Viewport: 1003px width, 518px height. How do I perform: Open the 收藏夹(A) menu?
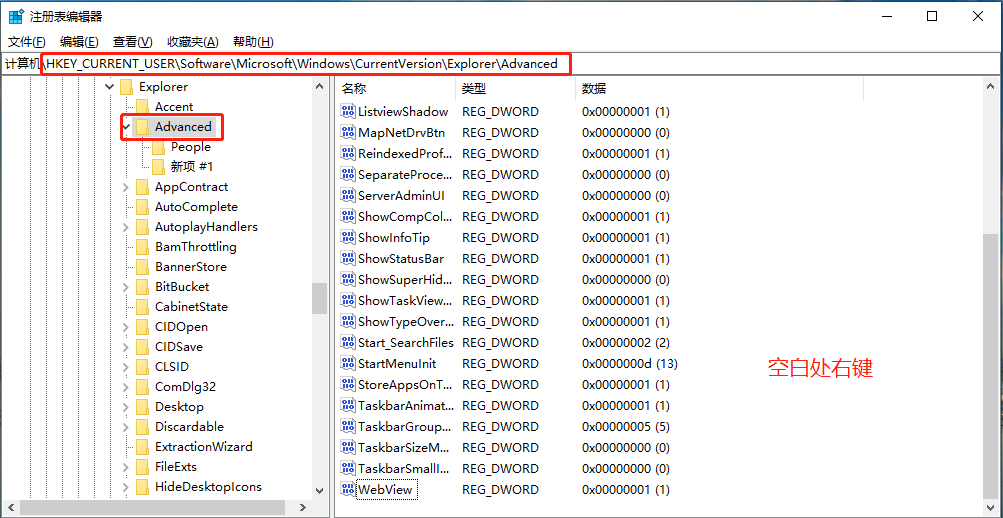pyautogui.click(x=193, y=42)
